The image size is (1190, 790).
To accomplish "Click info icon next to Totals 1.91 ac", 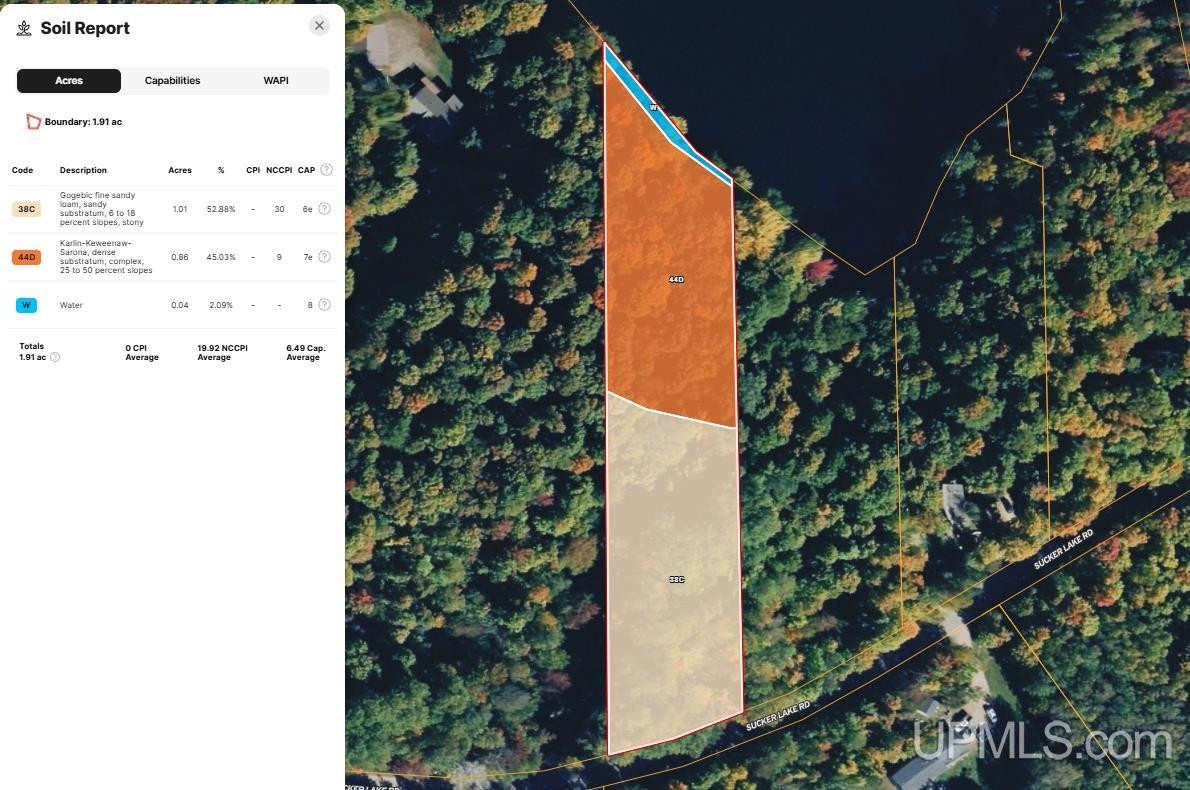I will click(x=55, y=356).
